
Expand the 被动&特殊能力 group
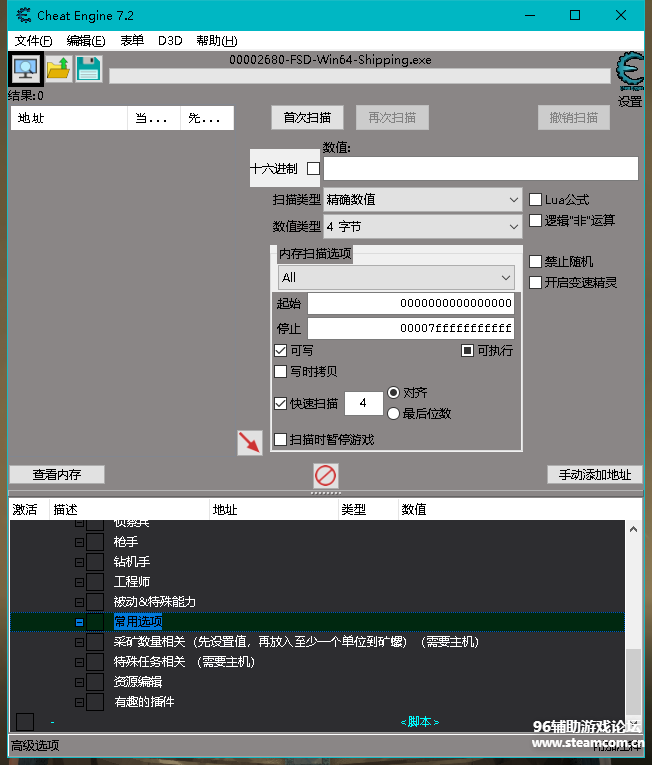pos(80,602)
